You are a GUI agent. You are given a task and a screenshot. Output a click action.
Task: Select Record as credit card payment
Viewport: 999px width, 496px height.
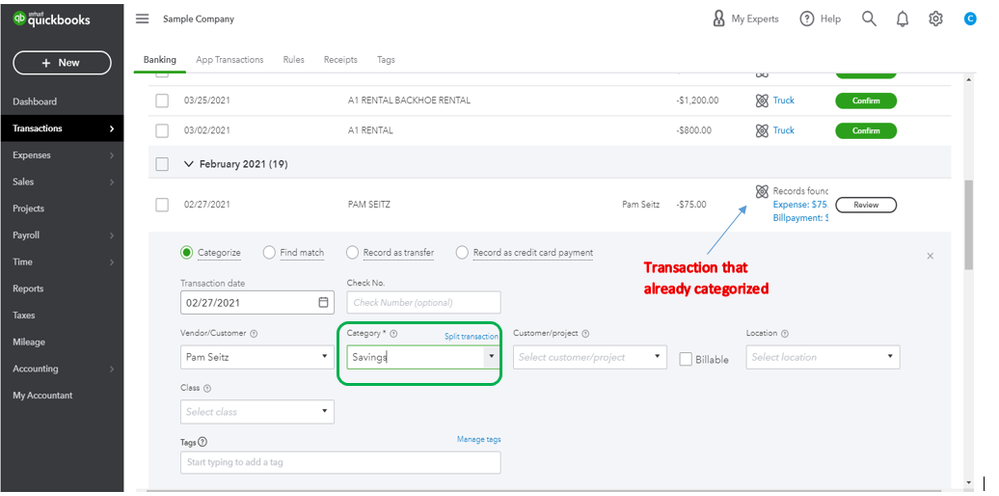click(x=462, y=253)
